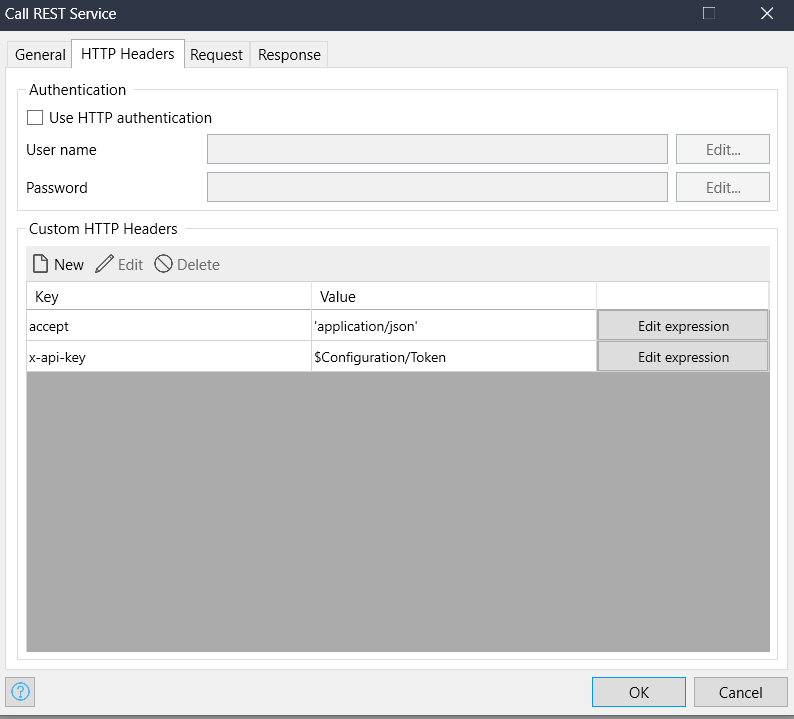The image size is (794, 719).
Task: Edit expression for x-api-key header
Action: (683, 357)
